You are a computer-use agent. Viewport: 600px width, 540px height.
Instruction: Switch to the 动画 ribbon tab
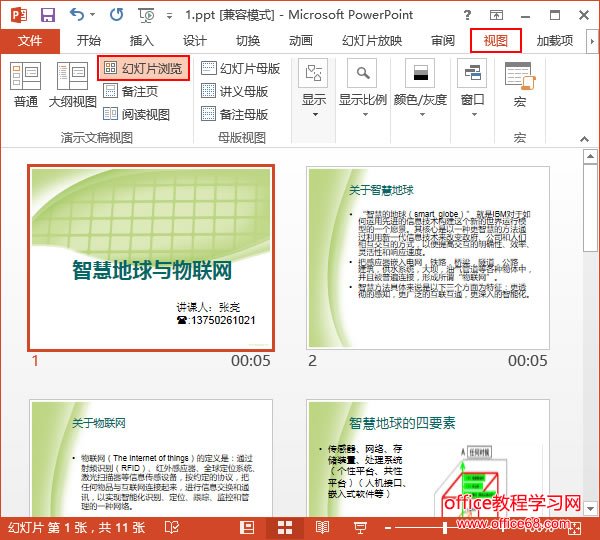tap(301, 41)
